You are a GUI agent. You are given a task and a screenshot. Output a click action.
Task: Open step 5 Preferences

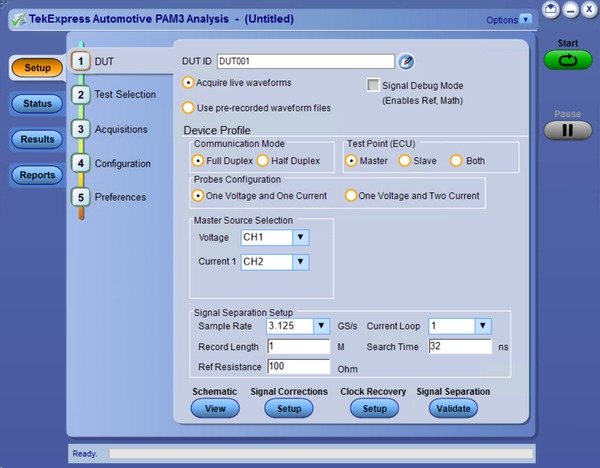coord(120,197)
